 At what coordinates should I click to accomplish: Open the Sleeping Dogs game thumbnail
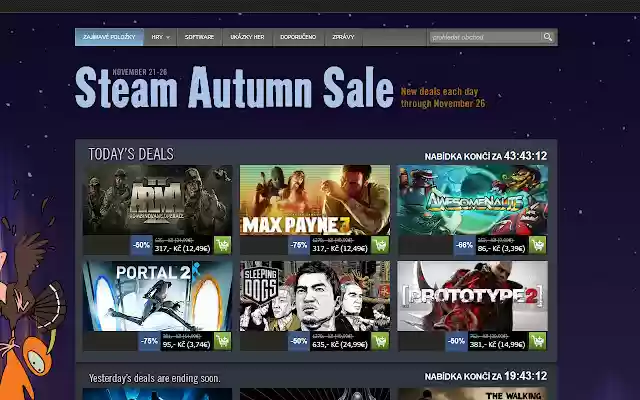click(315, 296)
